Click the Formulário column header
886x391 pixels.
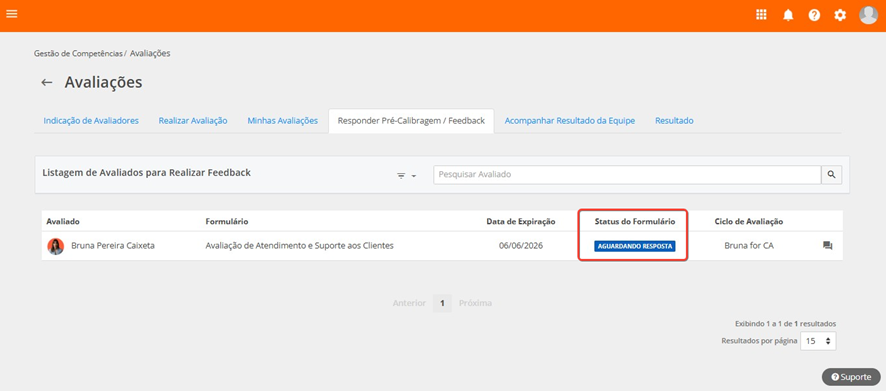click(x=227, y=221)
